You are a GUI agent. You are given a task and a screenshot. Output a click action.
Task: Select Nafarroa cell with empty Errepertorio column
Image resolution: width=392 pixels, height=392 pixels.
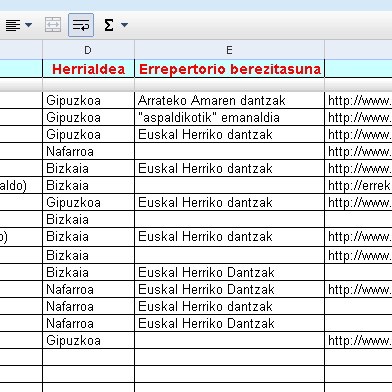coord(88,151)
